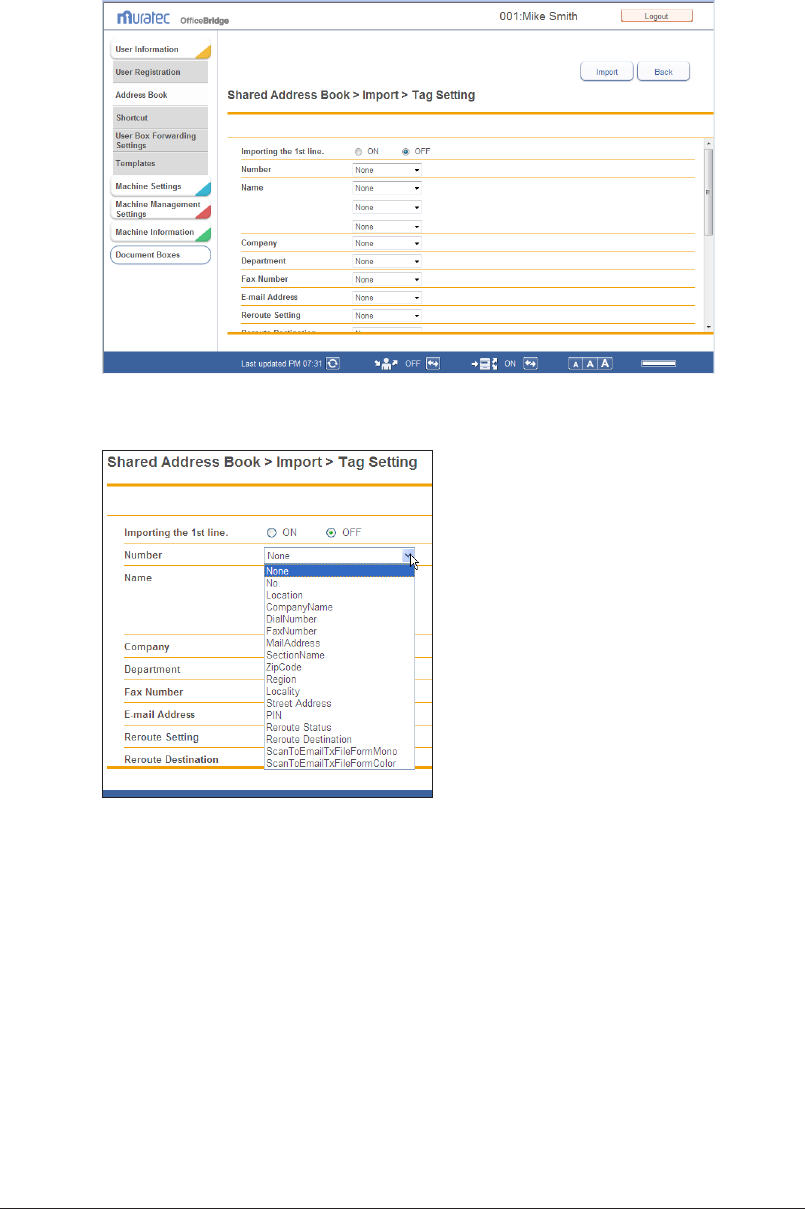Open User Registration in sidebar
805x1209 pixels.
click(x=160, y=72)
